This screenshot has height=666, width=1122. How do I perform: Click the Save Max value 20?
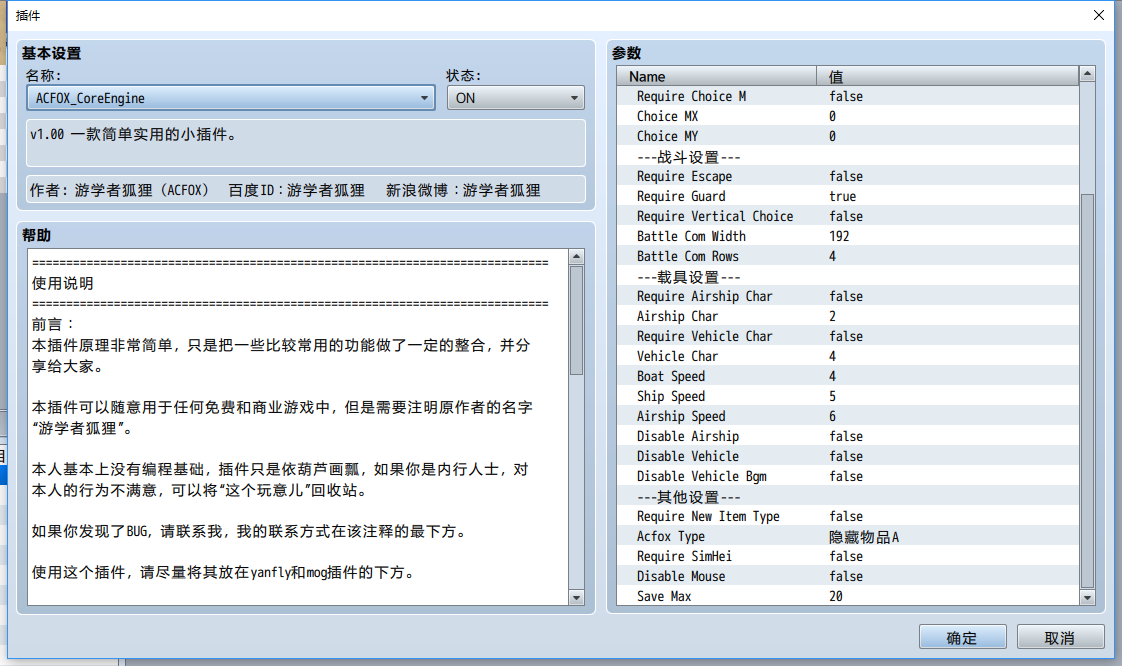click(836, 597)
